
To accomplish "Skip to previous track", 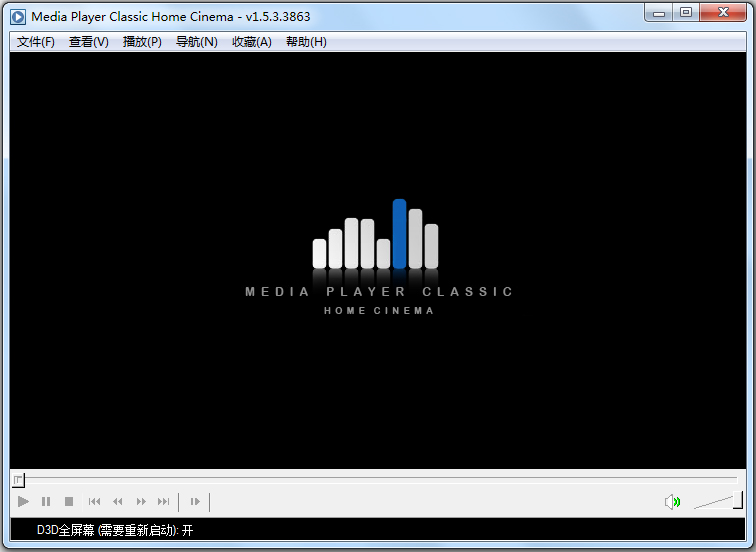I will [x=95, y=502].
